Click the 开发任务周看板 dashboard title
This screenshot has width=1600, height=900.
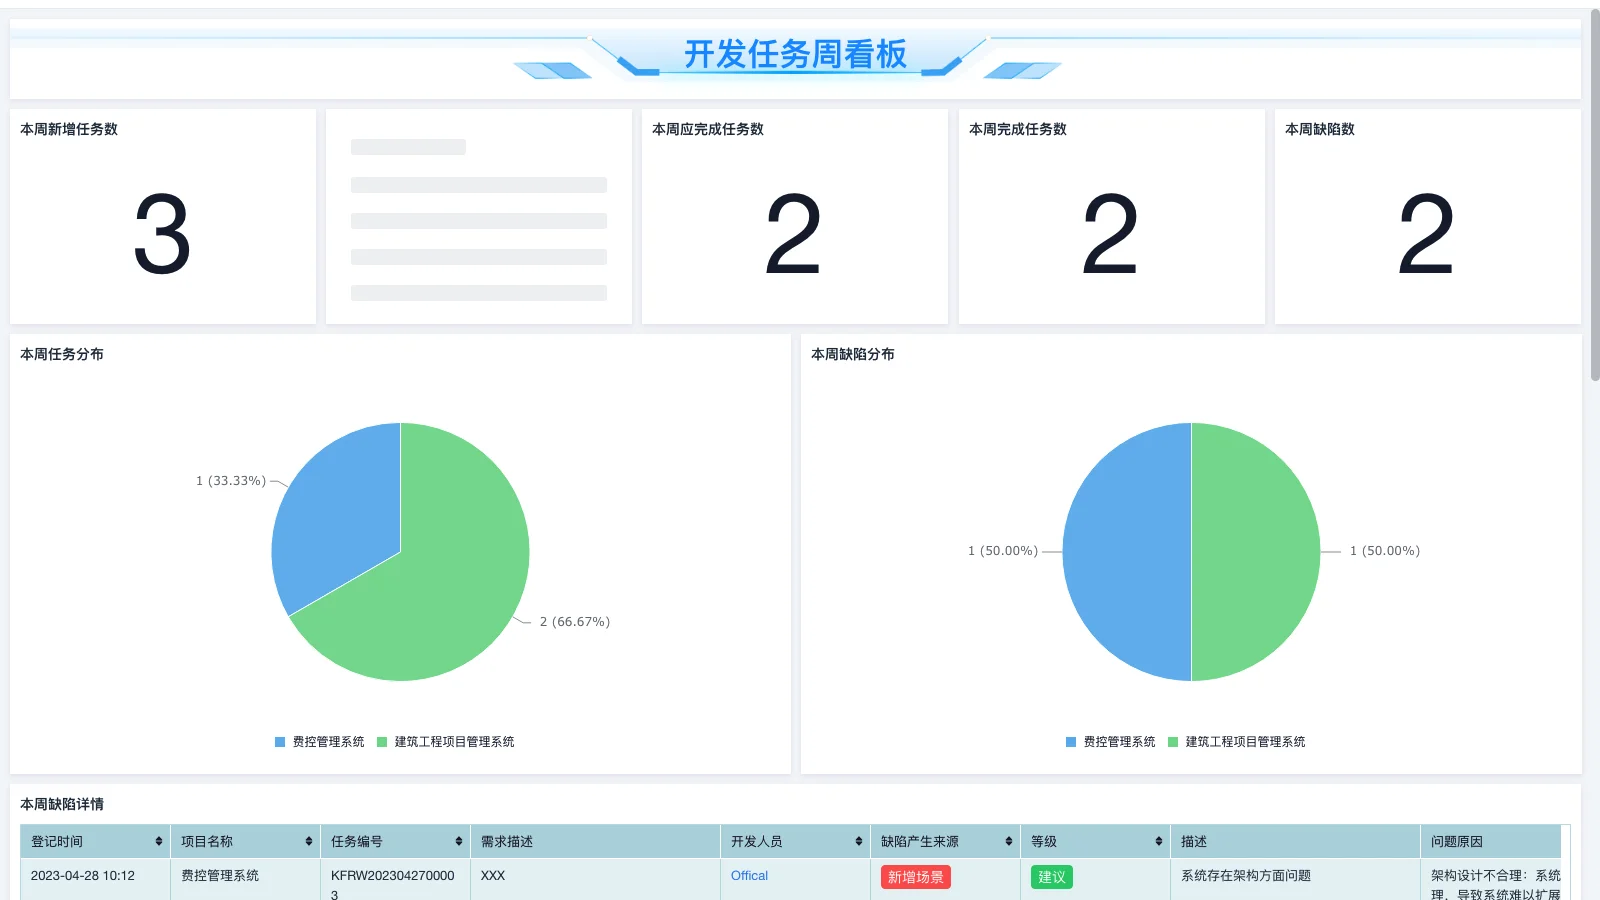(x=795, y=55)
